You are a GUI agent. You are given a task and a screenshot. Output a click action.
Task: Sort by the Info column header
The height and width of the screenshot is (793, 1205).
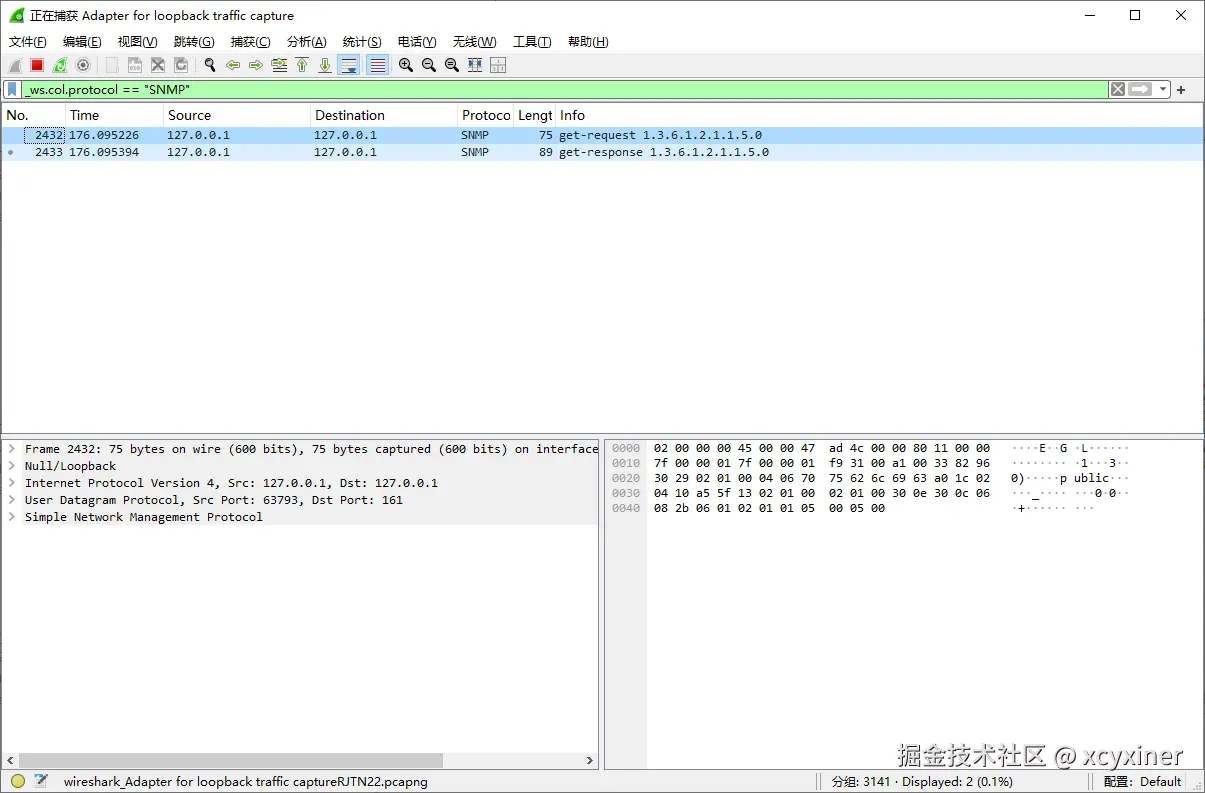coord(879,115)
